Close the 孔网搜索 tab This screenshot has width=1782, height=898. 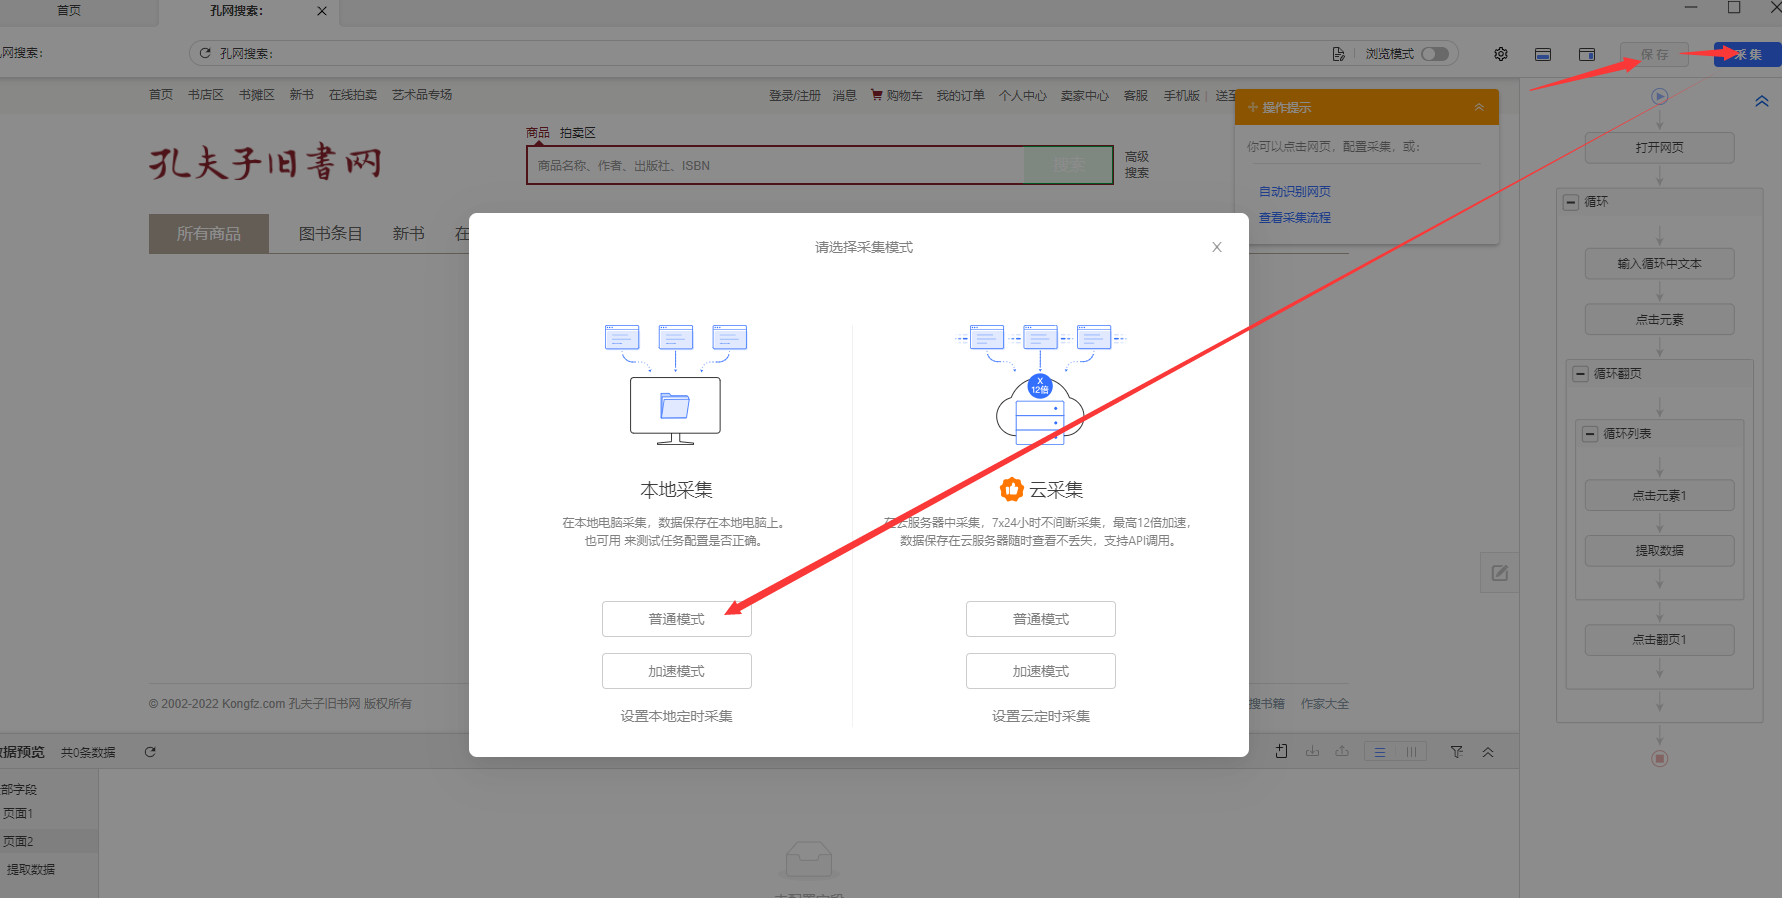pos(321,11)
